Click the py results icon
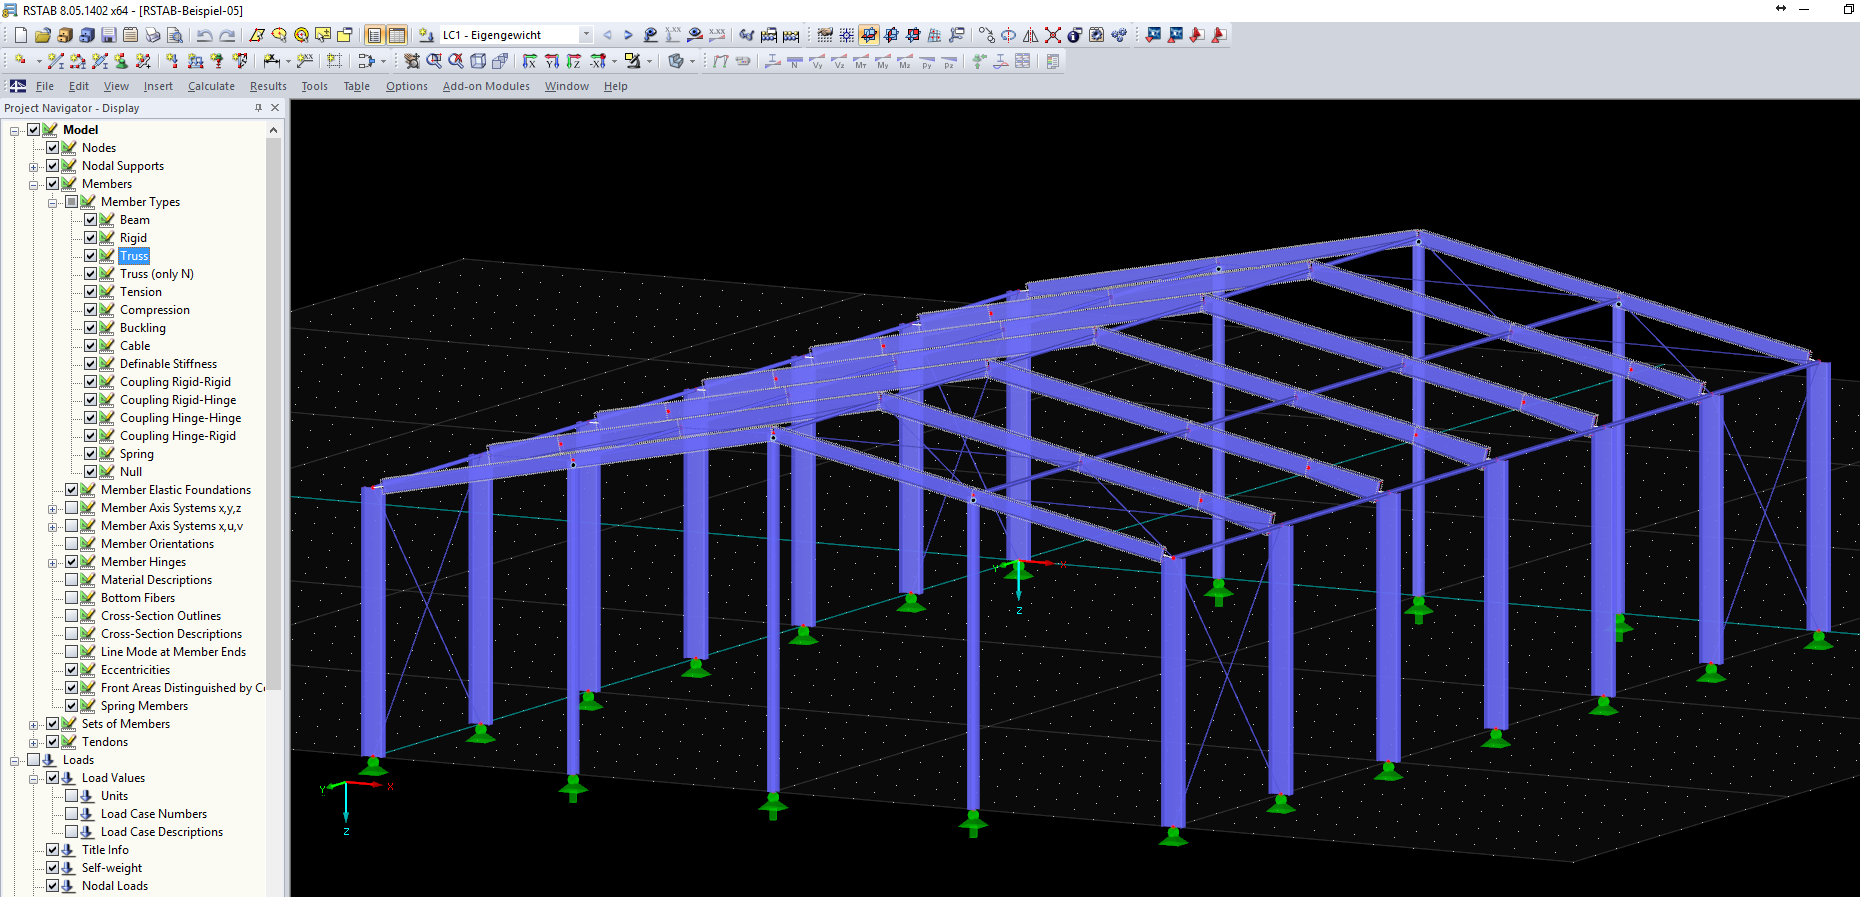Image resolution: width=1860 pixels, height=897 pixels. click(927, 61)
